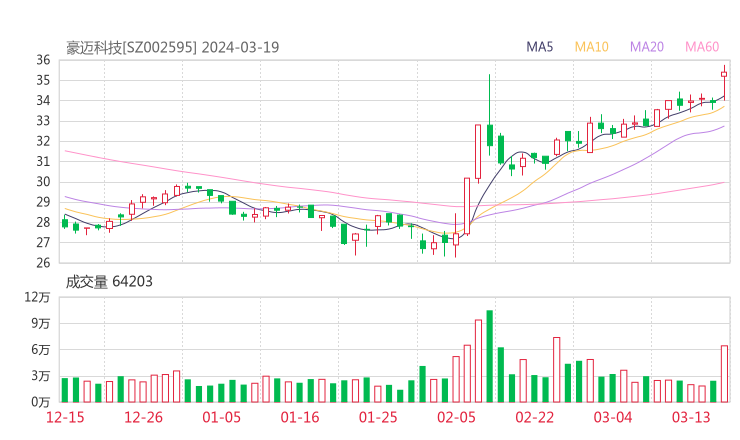740x440 pixels.
Task: Click the 02-05 date axis label
Action: coord(456,417)
